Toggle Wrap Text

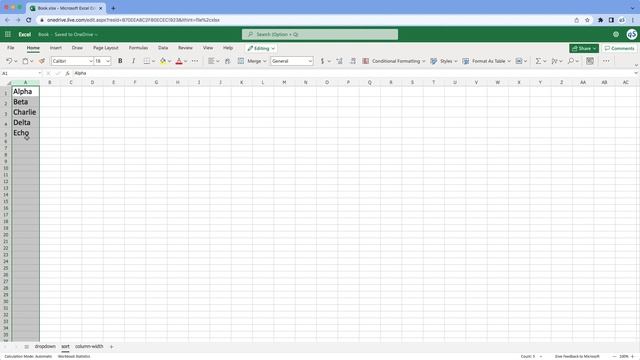(227, 61)
